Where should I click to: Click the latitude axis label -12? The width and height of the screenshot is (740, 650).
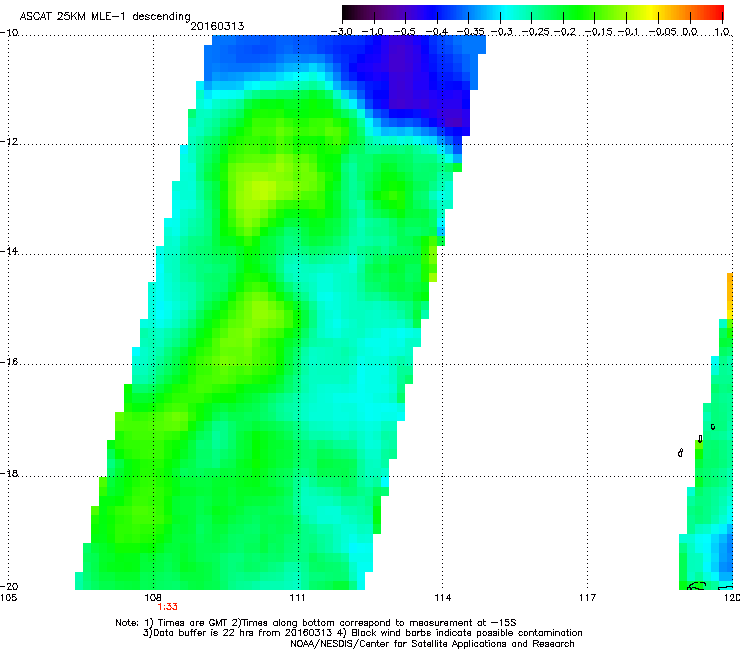pyautogui.click(x=9, y=142)
